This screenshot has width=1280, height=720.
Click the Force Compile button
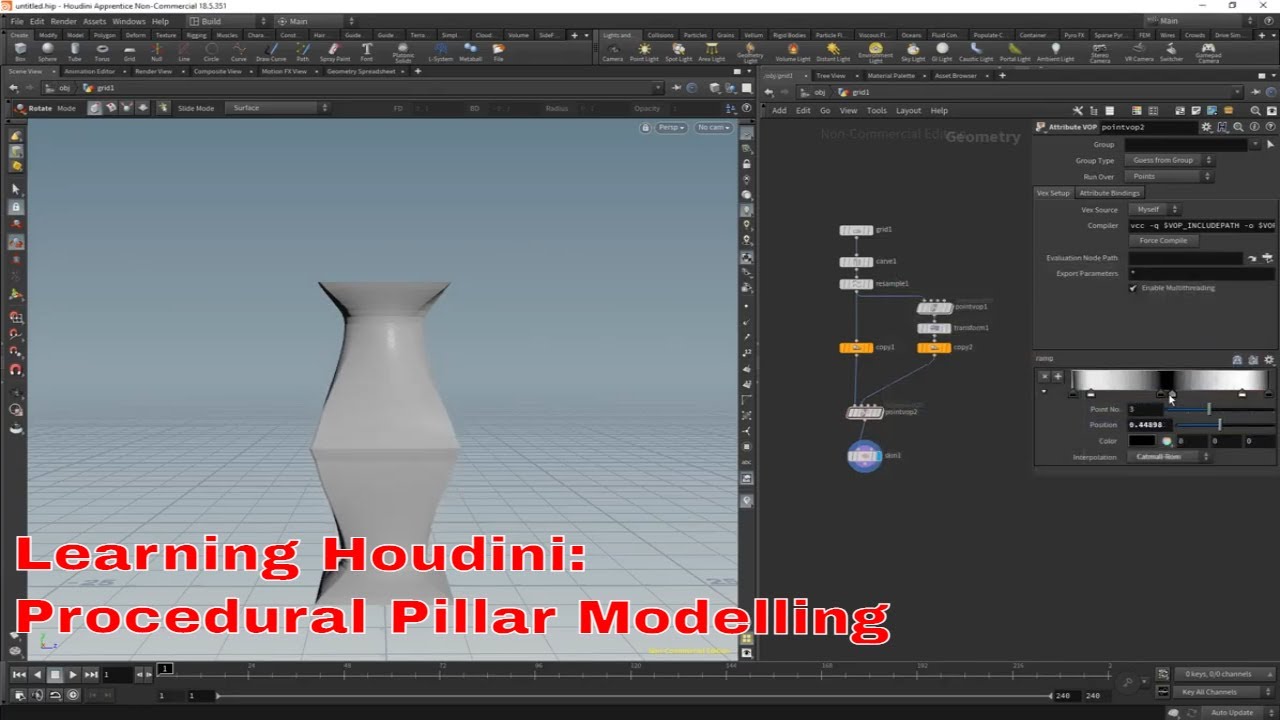[1162, 241]
